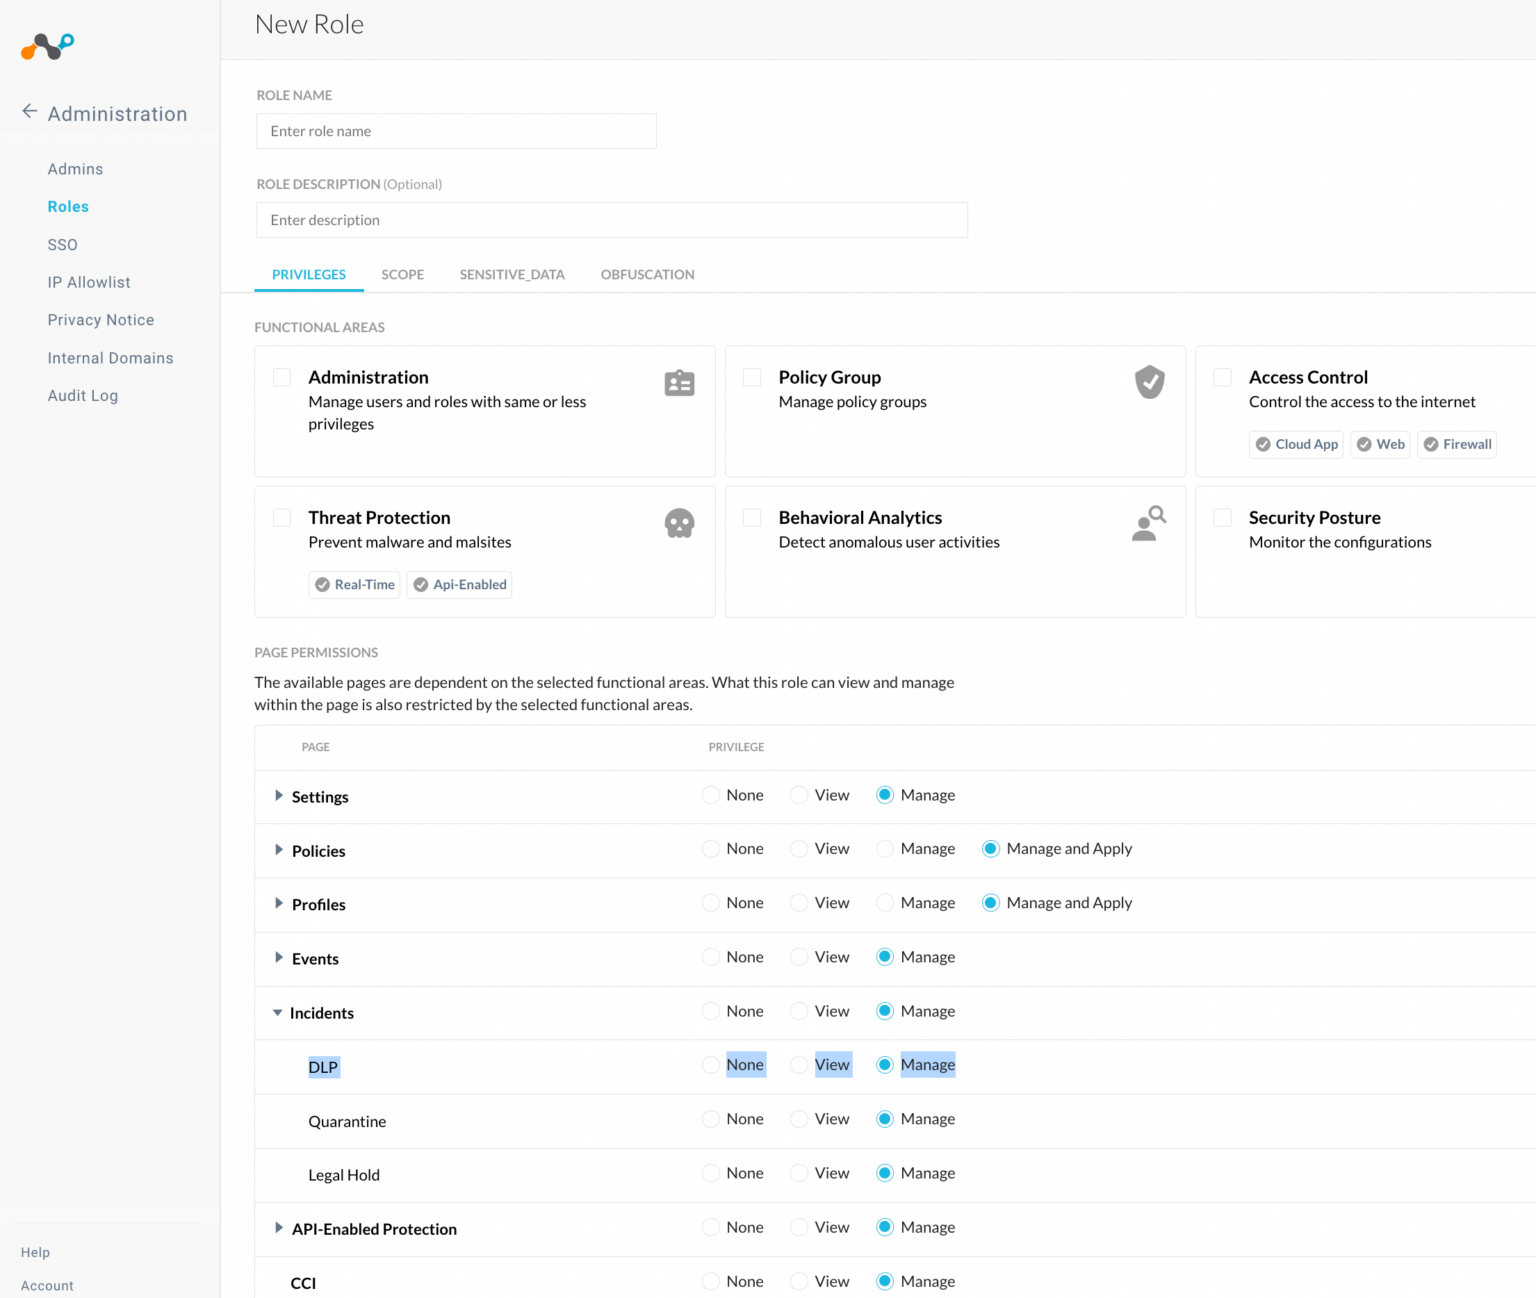Click the back arrow beside Administration
The height and width of the screenshot is (1298, 1536).
(29, 111)
